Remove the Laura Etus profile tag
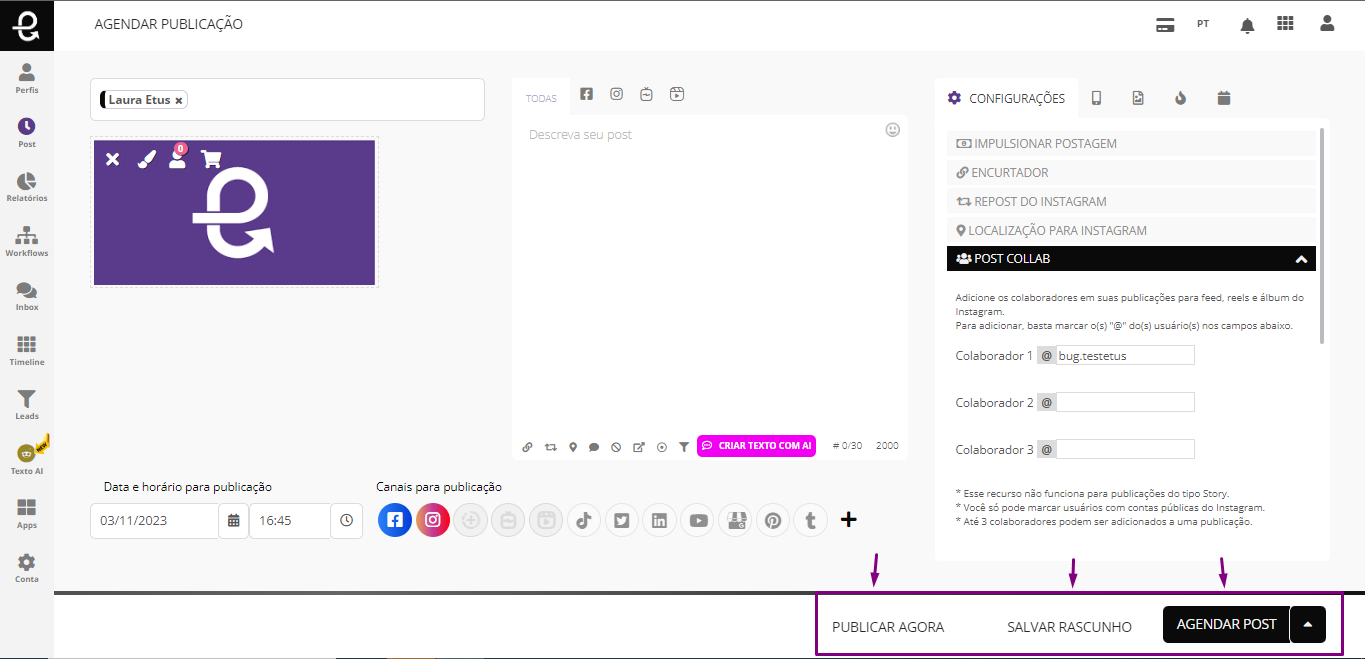Image resolution: width=1365 pixels, height=659 pixels. tap(179, 100)
